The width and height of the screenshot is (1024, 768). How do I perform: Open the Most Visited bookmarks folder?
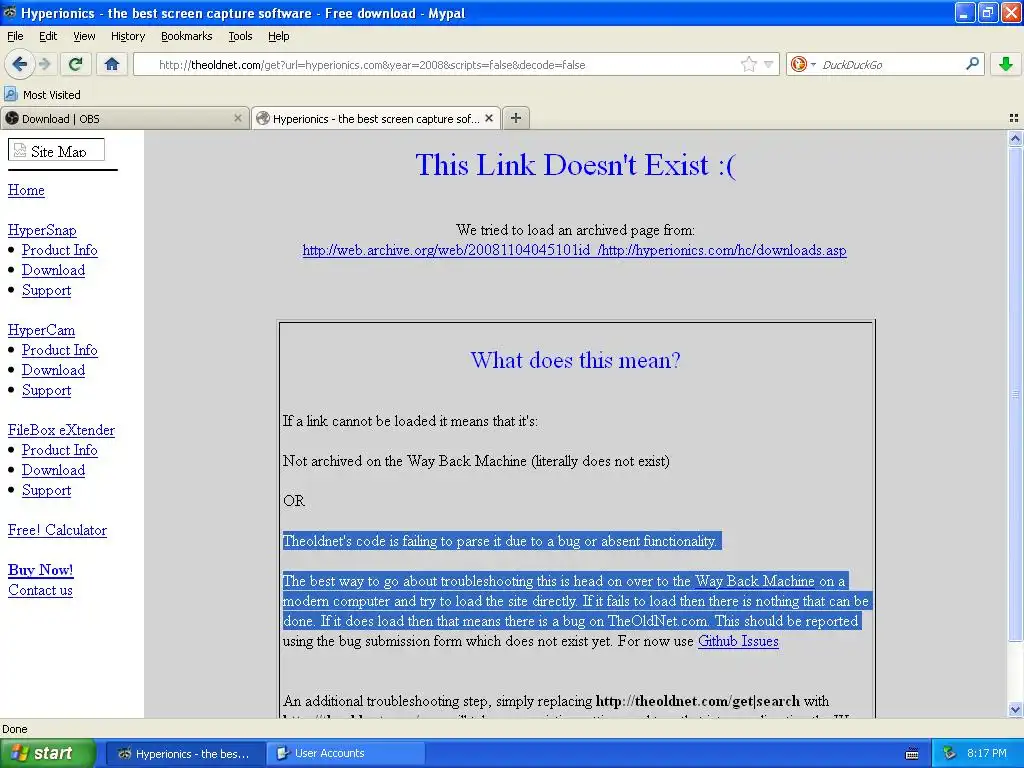[42, 95]
